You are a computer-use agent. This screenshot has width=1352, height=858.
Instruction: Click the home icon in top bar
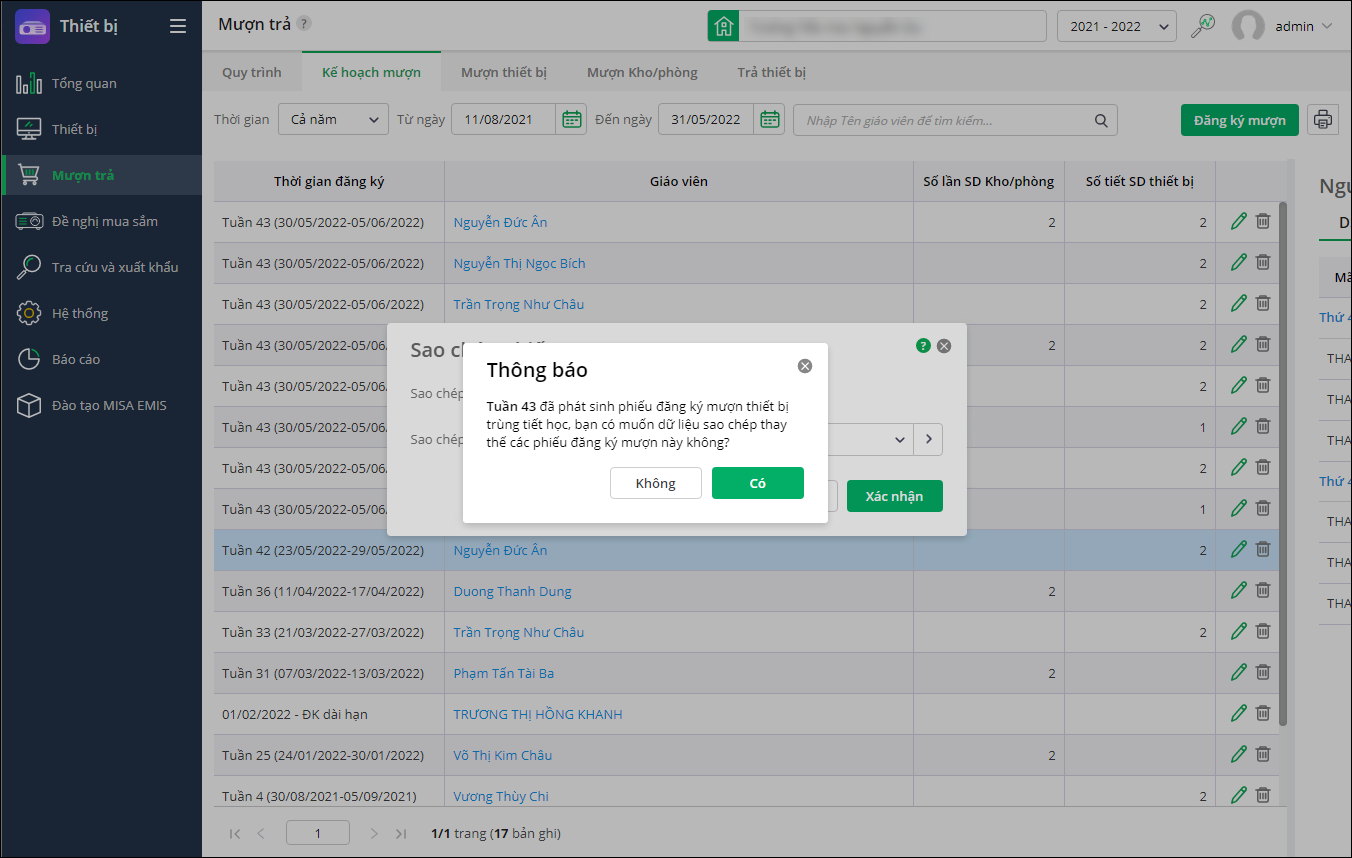(723, 27)
